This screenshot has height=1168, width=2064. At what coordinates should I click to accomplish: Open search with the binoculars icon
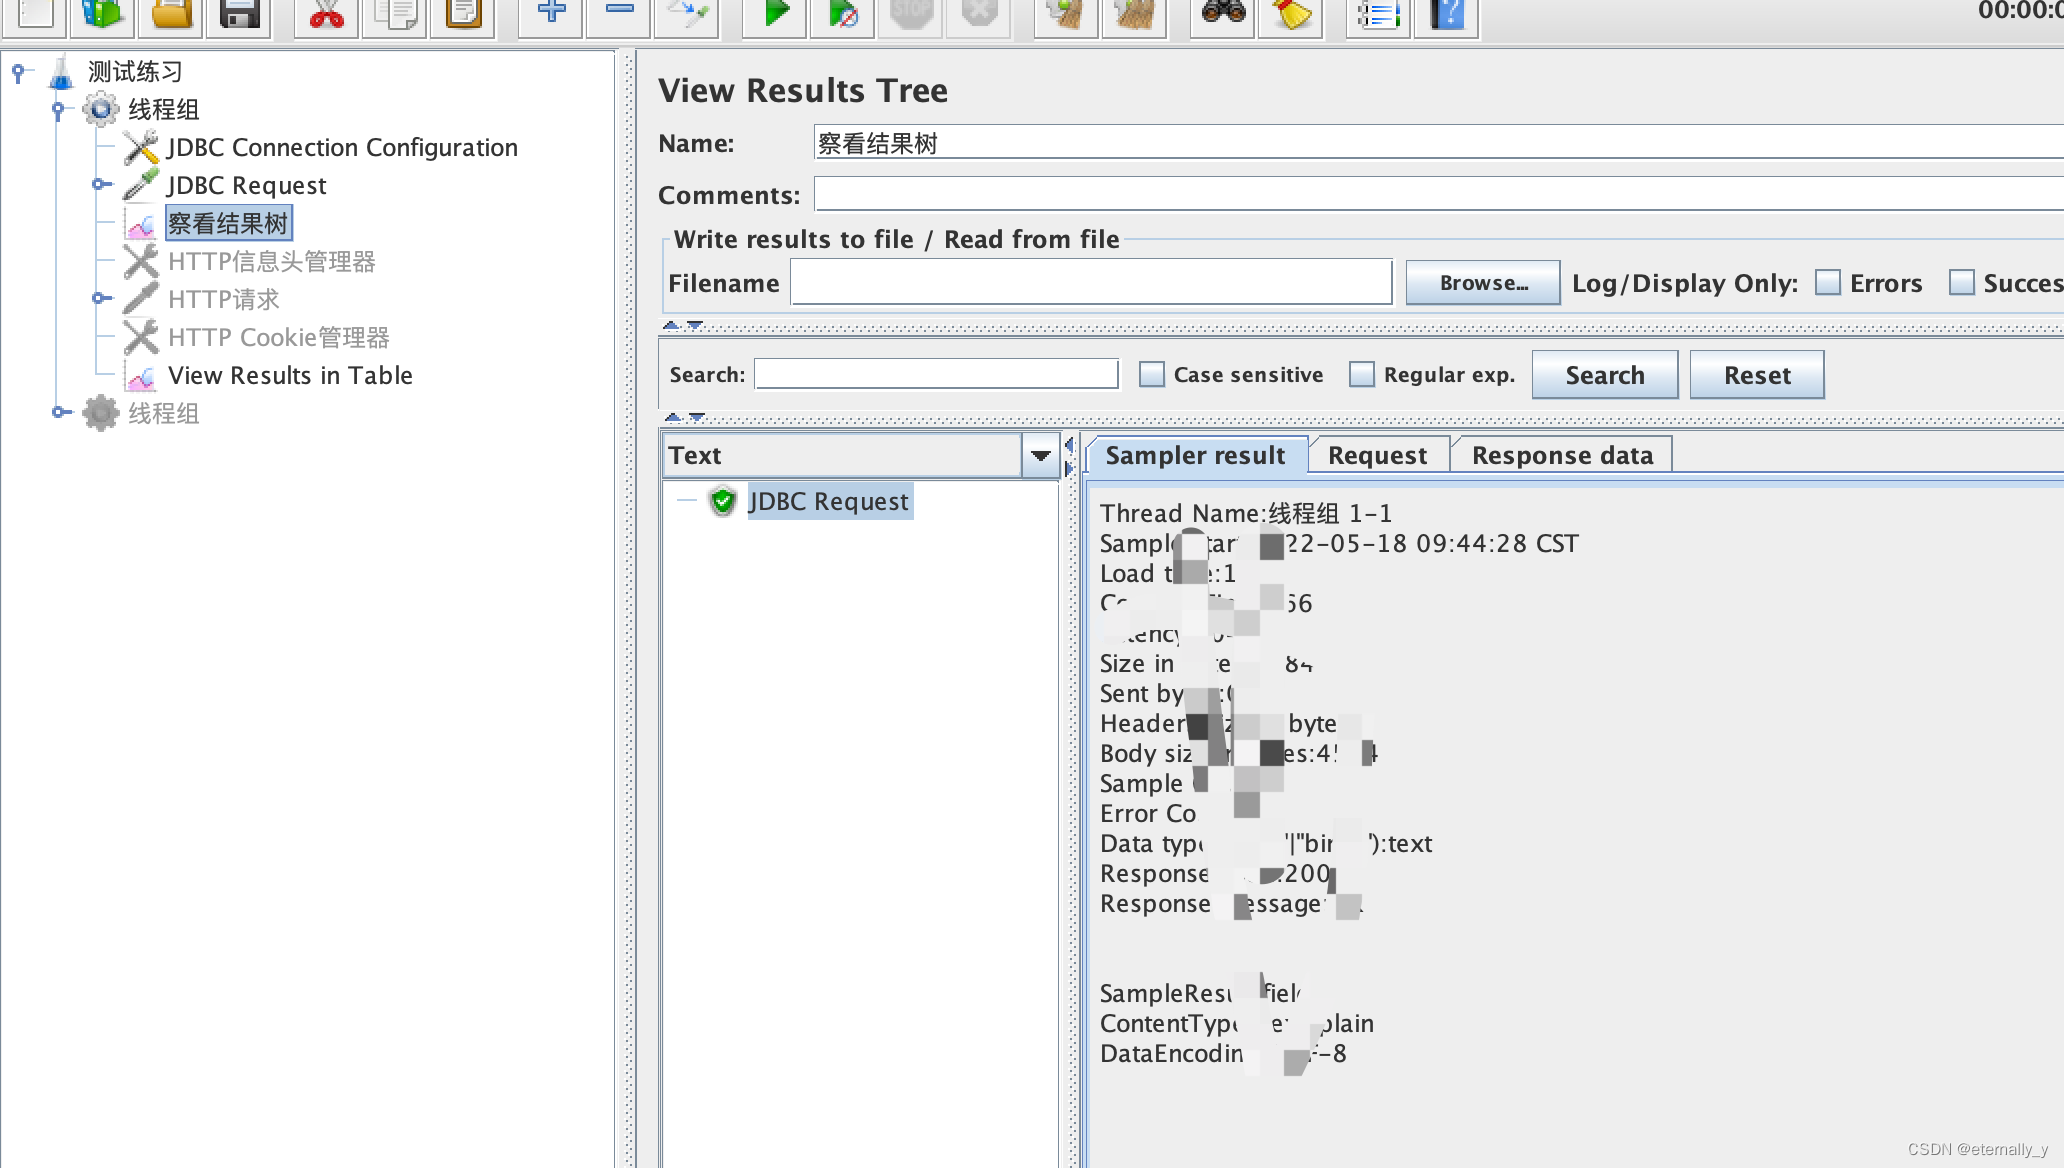point(1221,14)
